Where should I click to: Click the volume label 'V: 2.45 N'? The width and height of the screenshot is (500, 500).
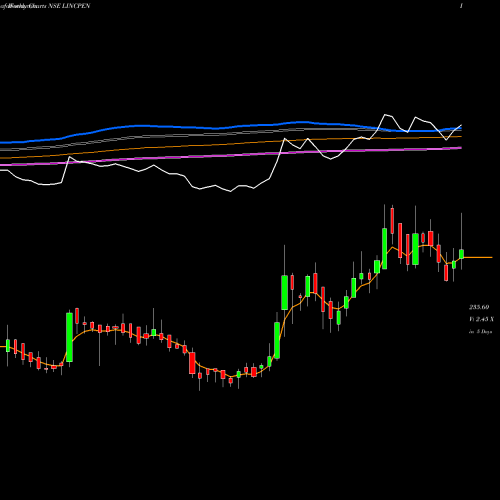(481, 319)
